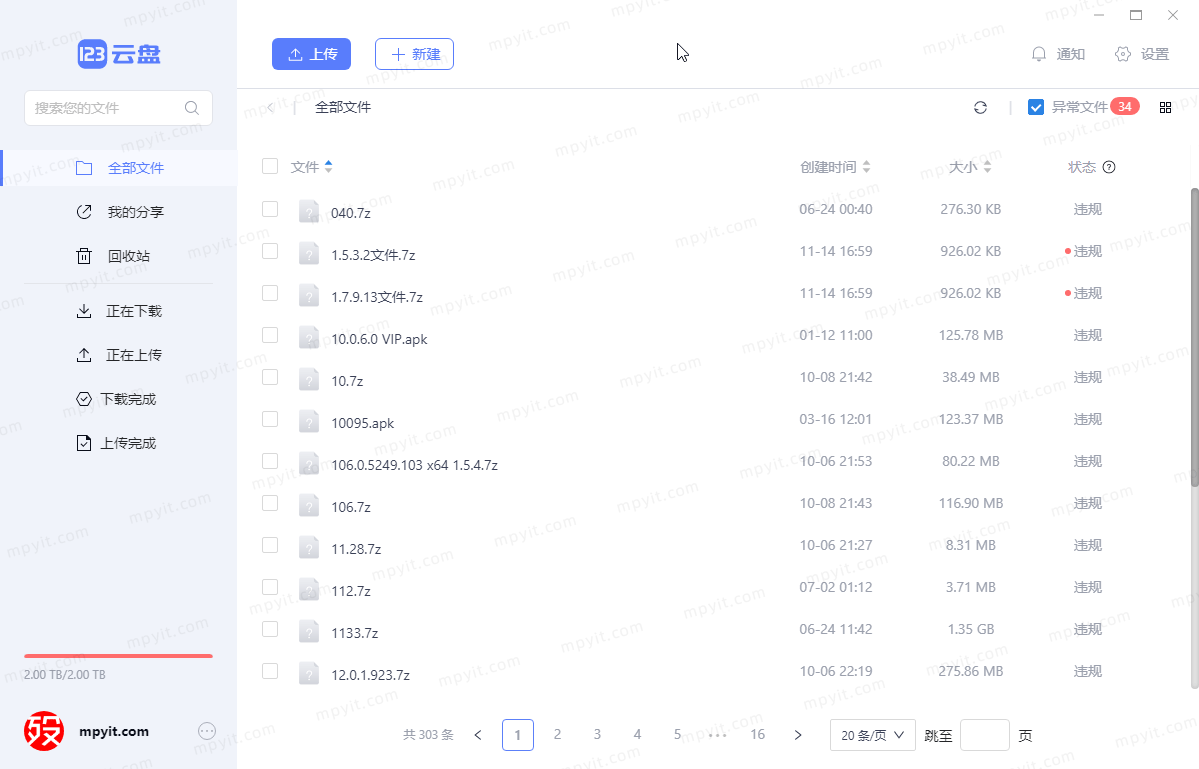Open 正在上传 in the sidebar
This screenshot has width=1199, height=769.
(119, 355)
